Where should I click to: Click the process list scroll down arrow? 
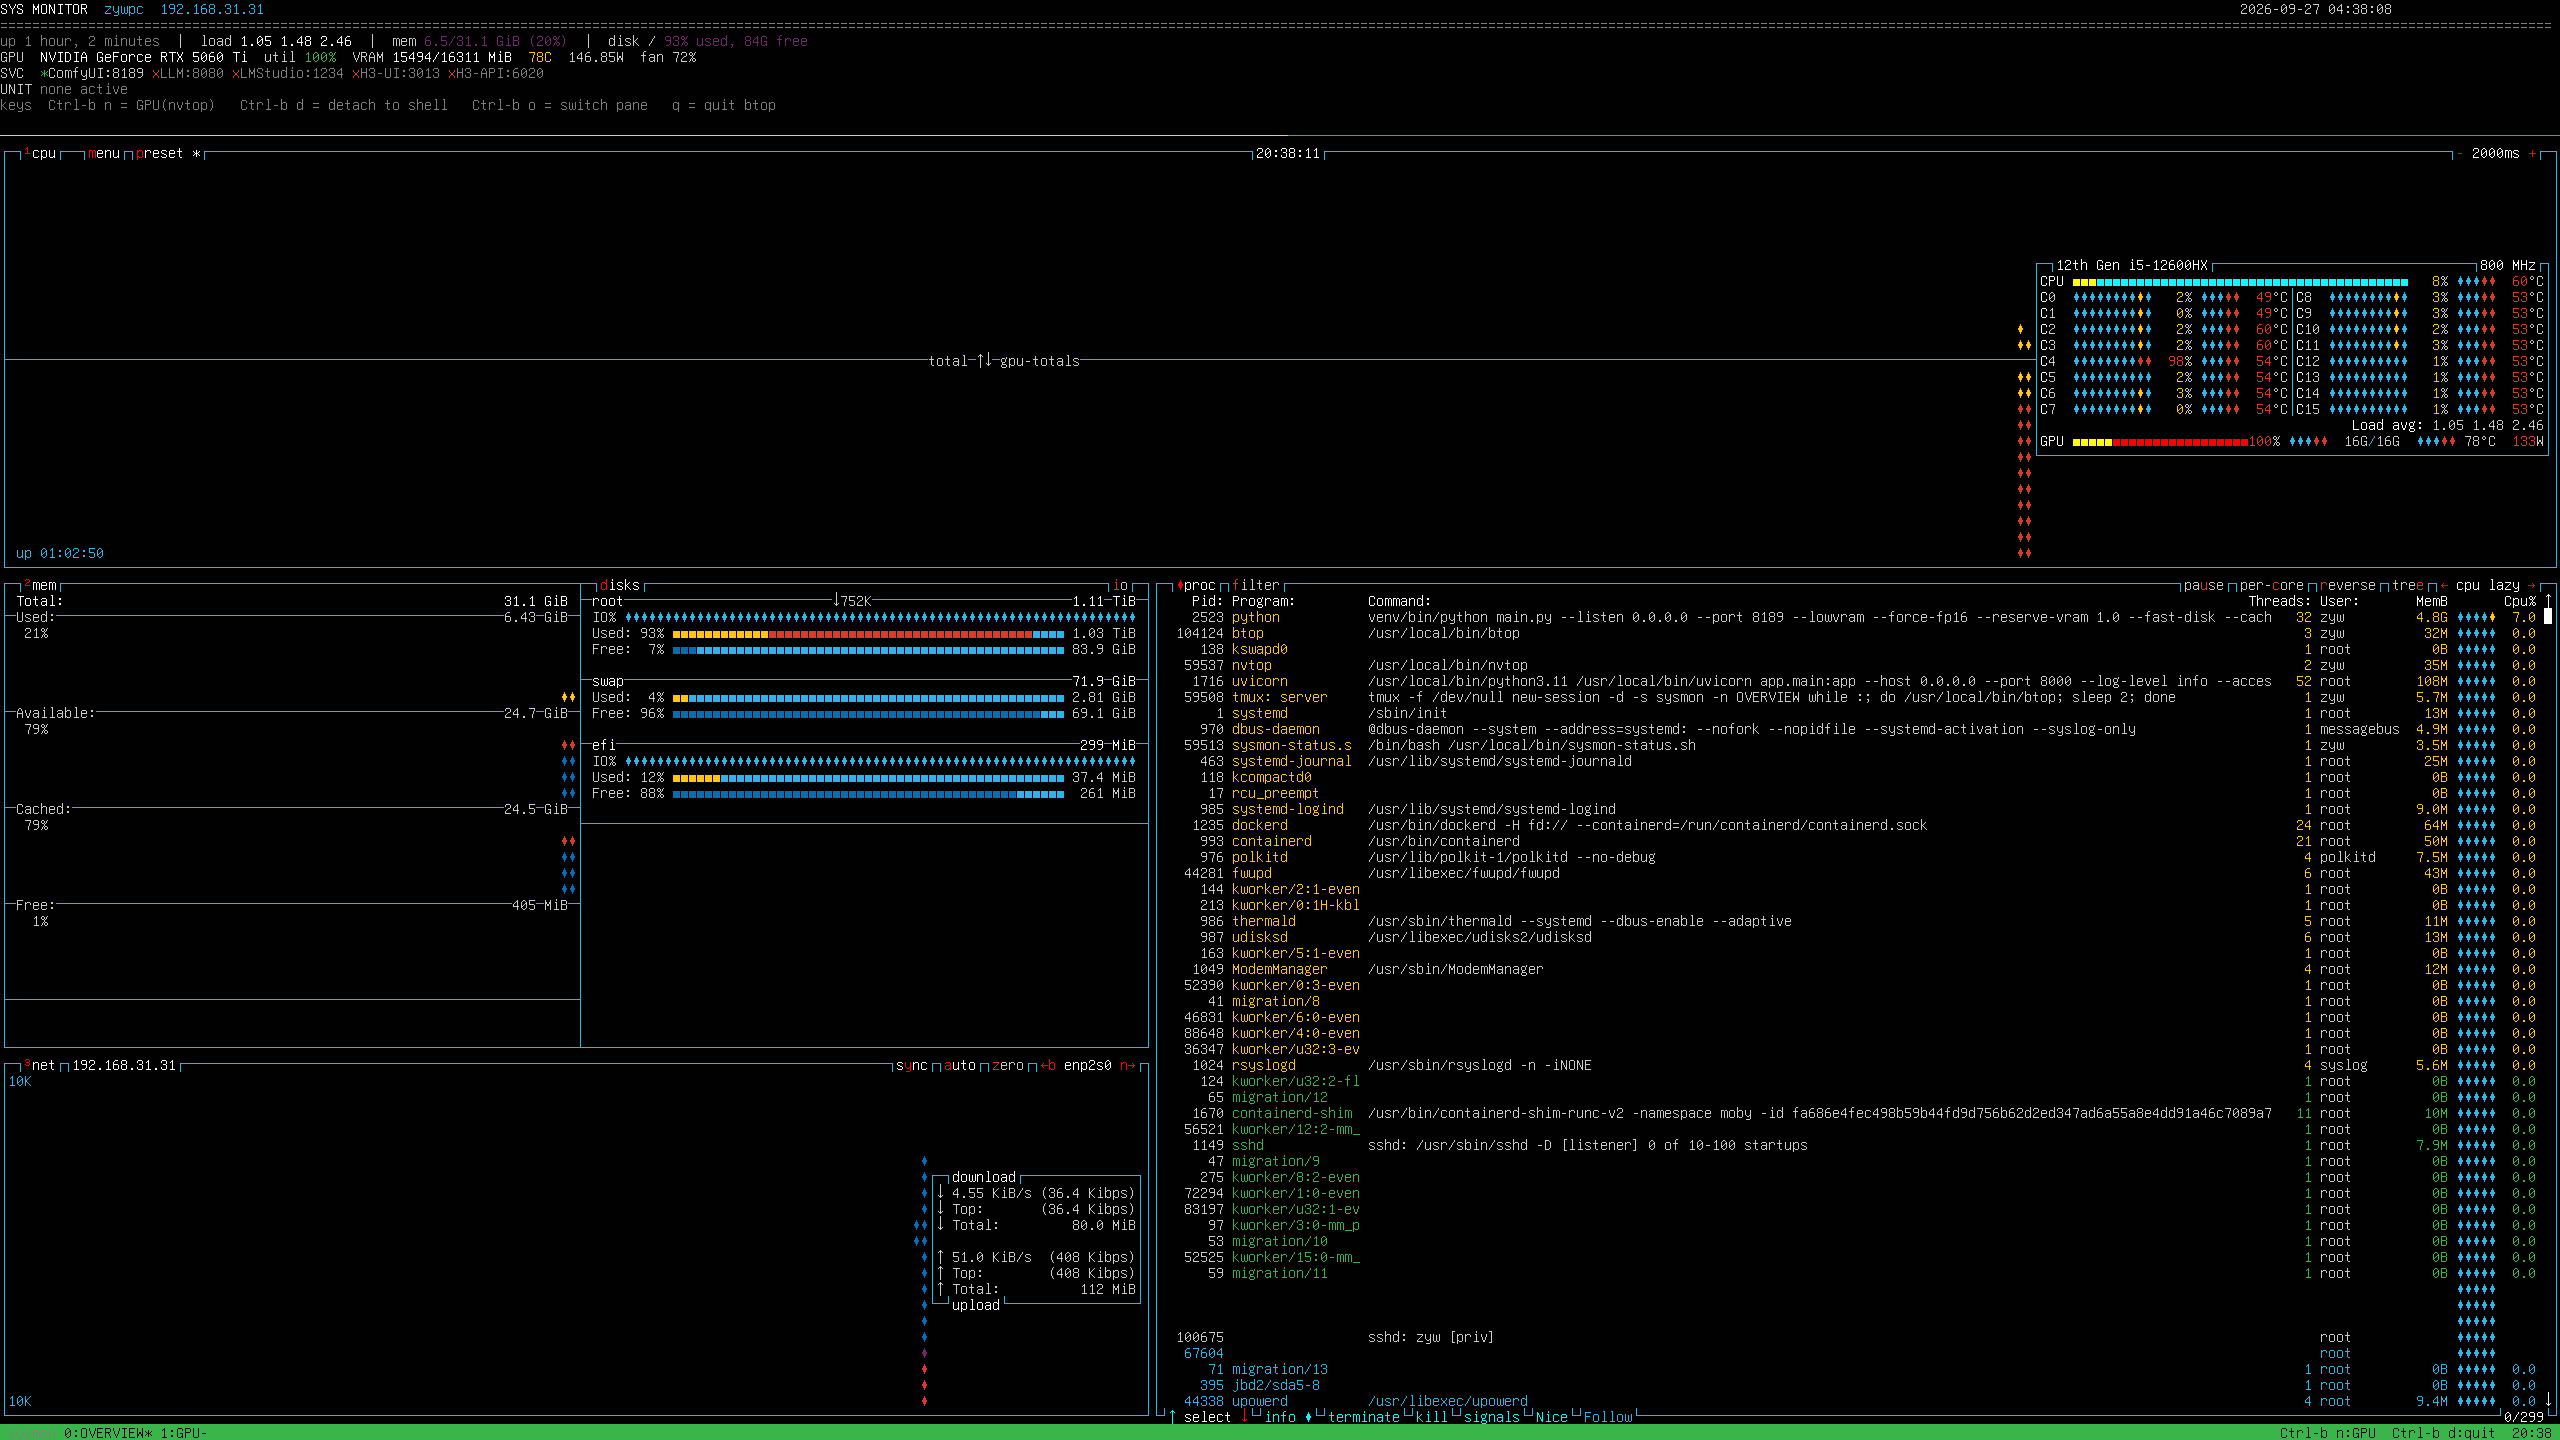2548,1401
